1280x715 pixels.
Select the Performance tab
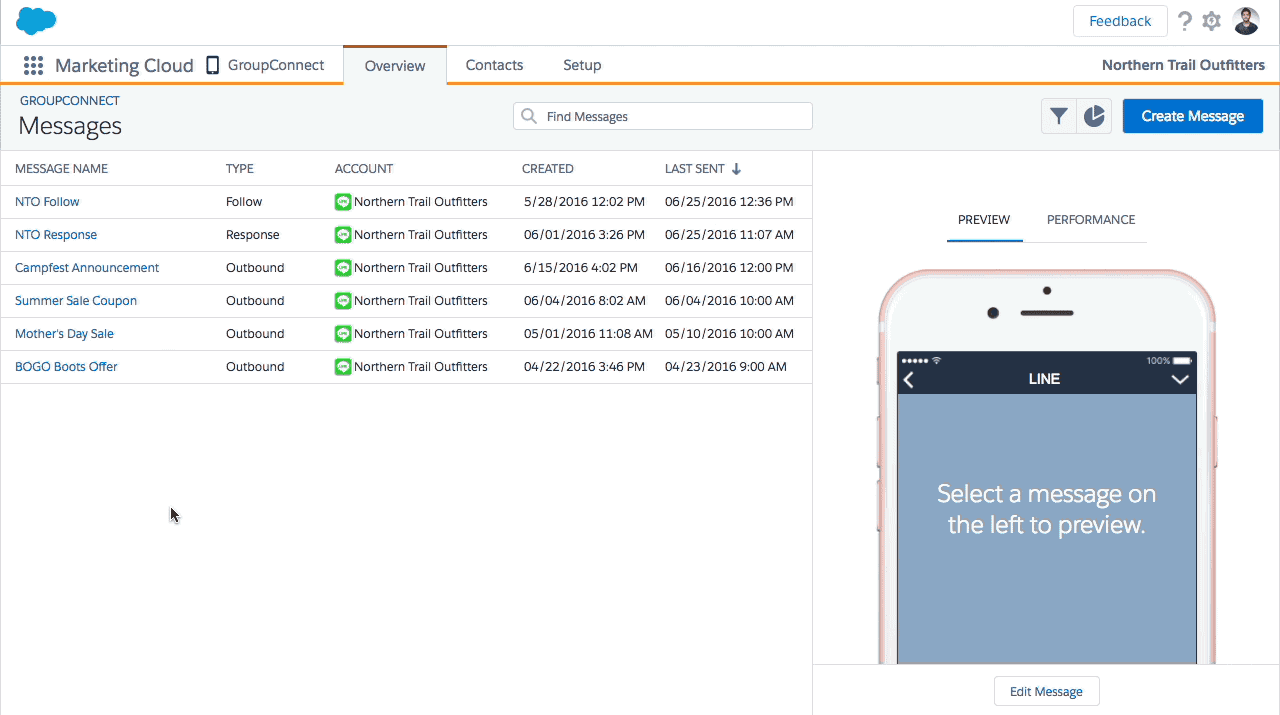1091,220
